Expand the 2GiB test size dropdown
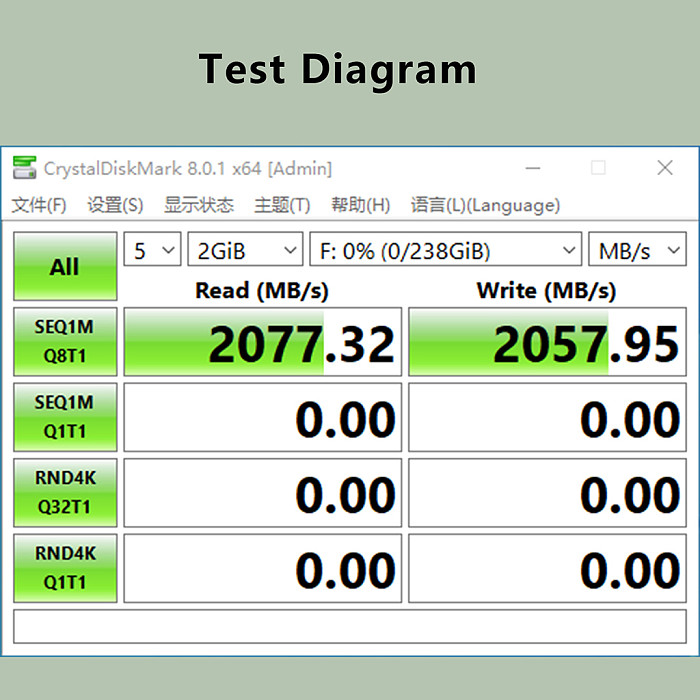The height and width of the screenshot is (700, 700). click(245, 249)
